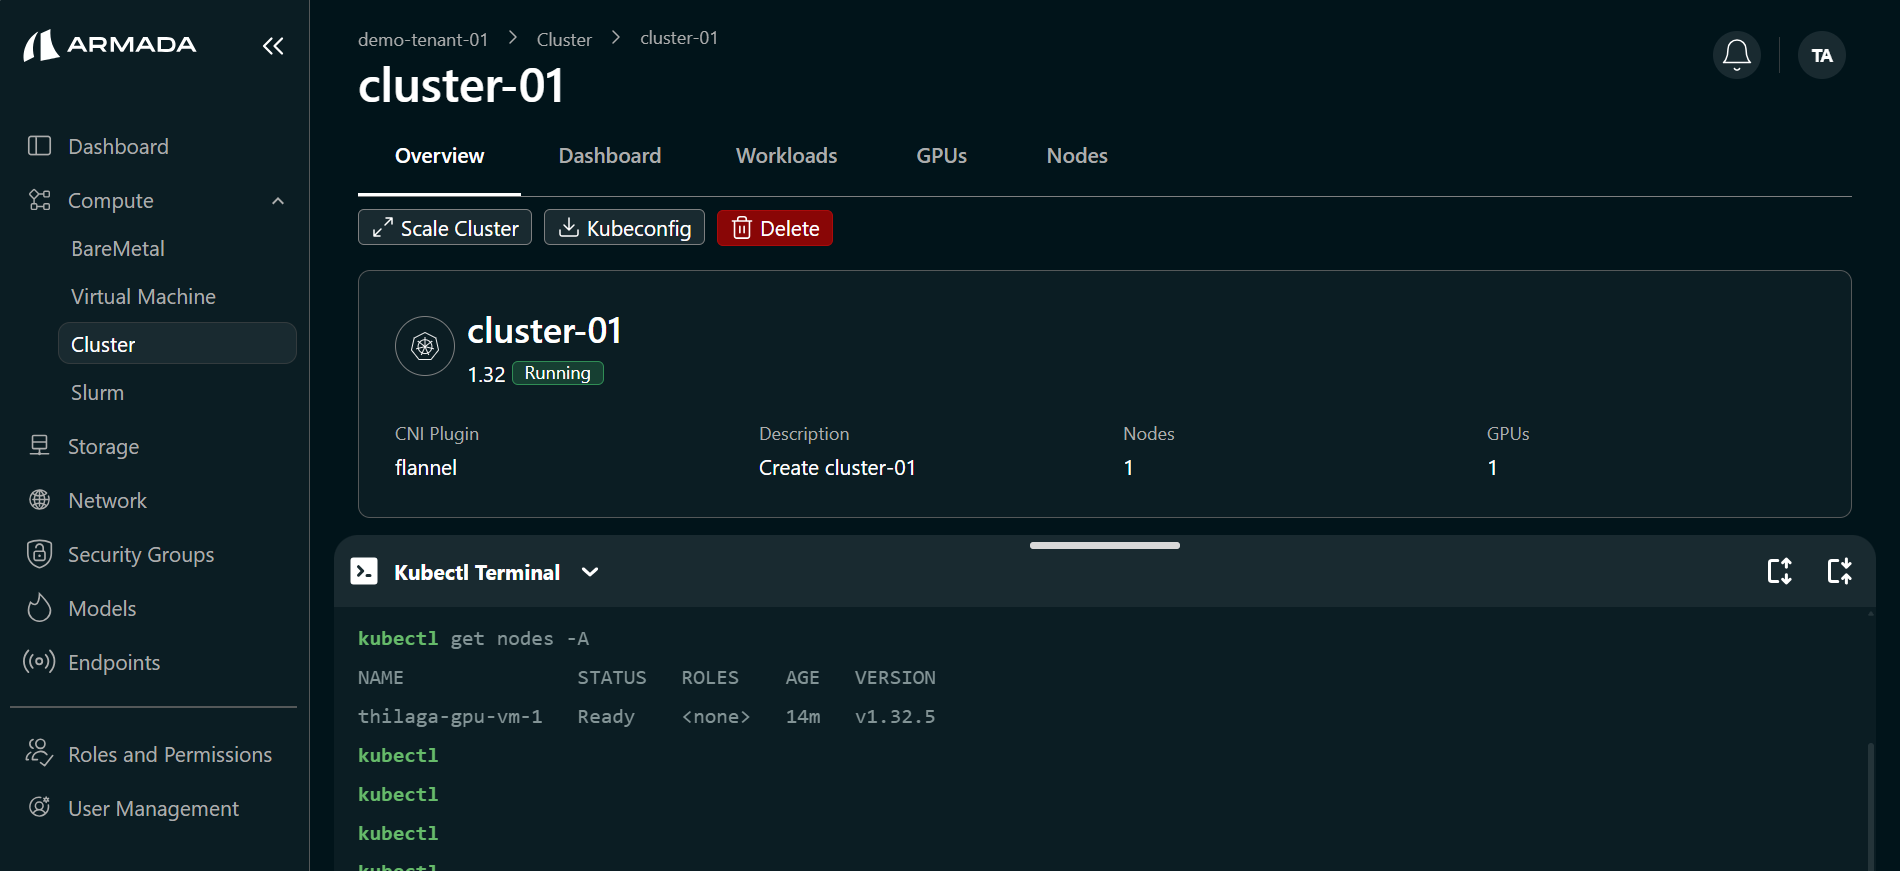Switch to the GPUs tab

pyautogui.click(x=941, y=156)
